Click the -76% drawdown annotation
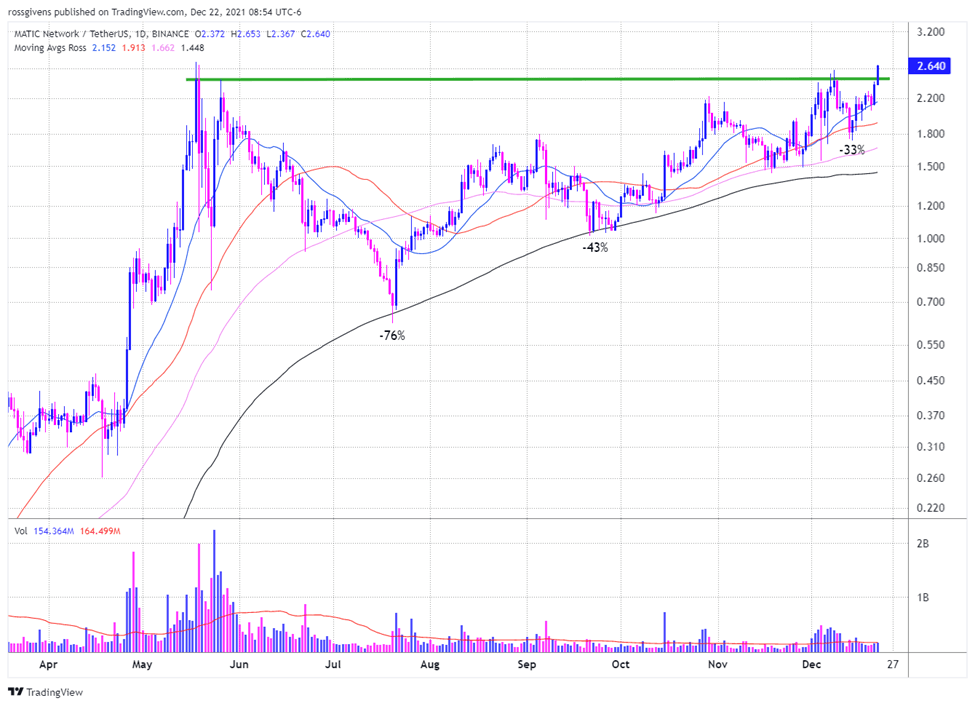 coord(392,336)
